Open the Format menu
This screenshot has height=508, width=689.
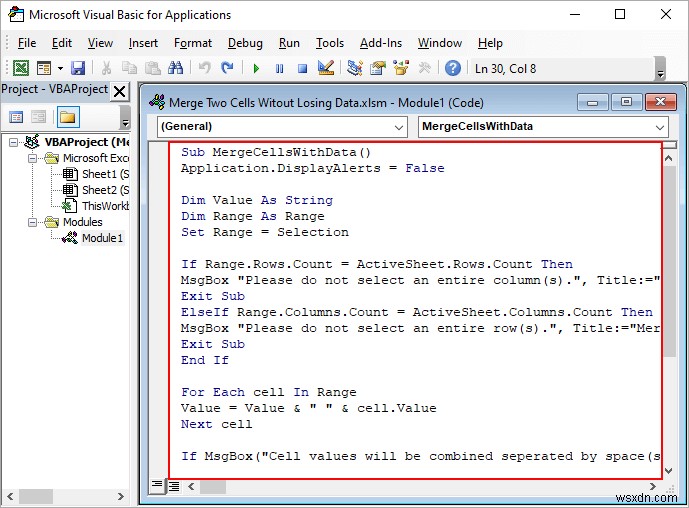(193, 43)
